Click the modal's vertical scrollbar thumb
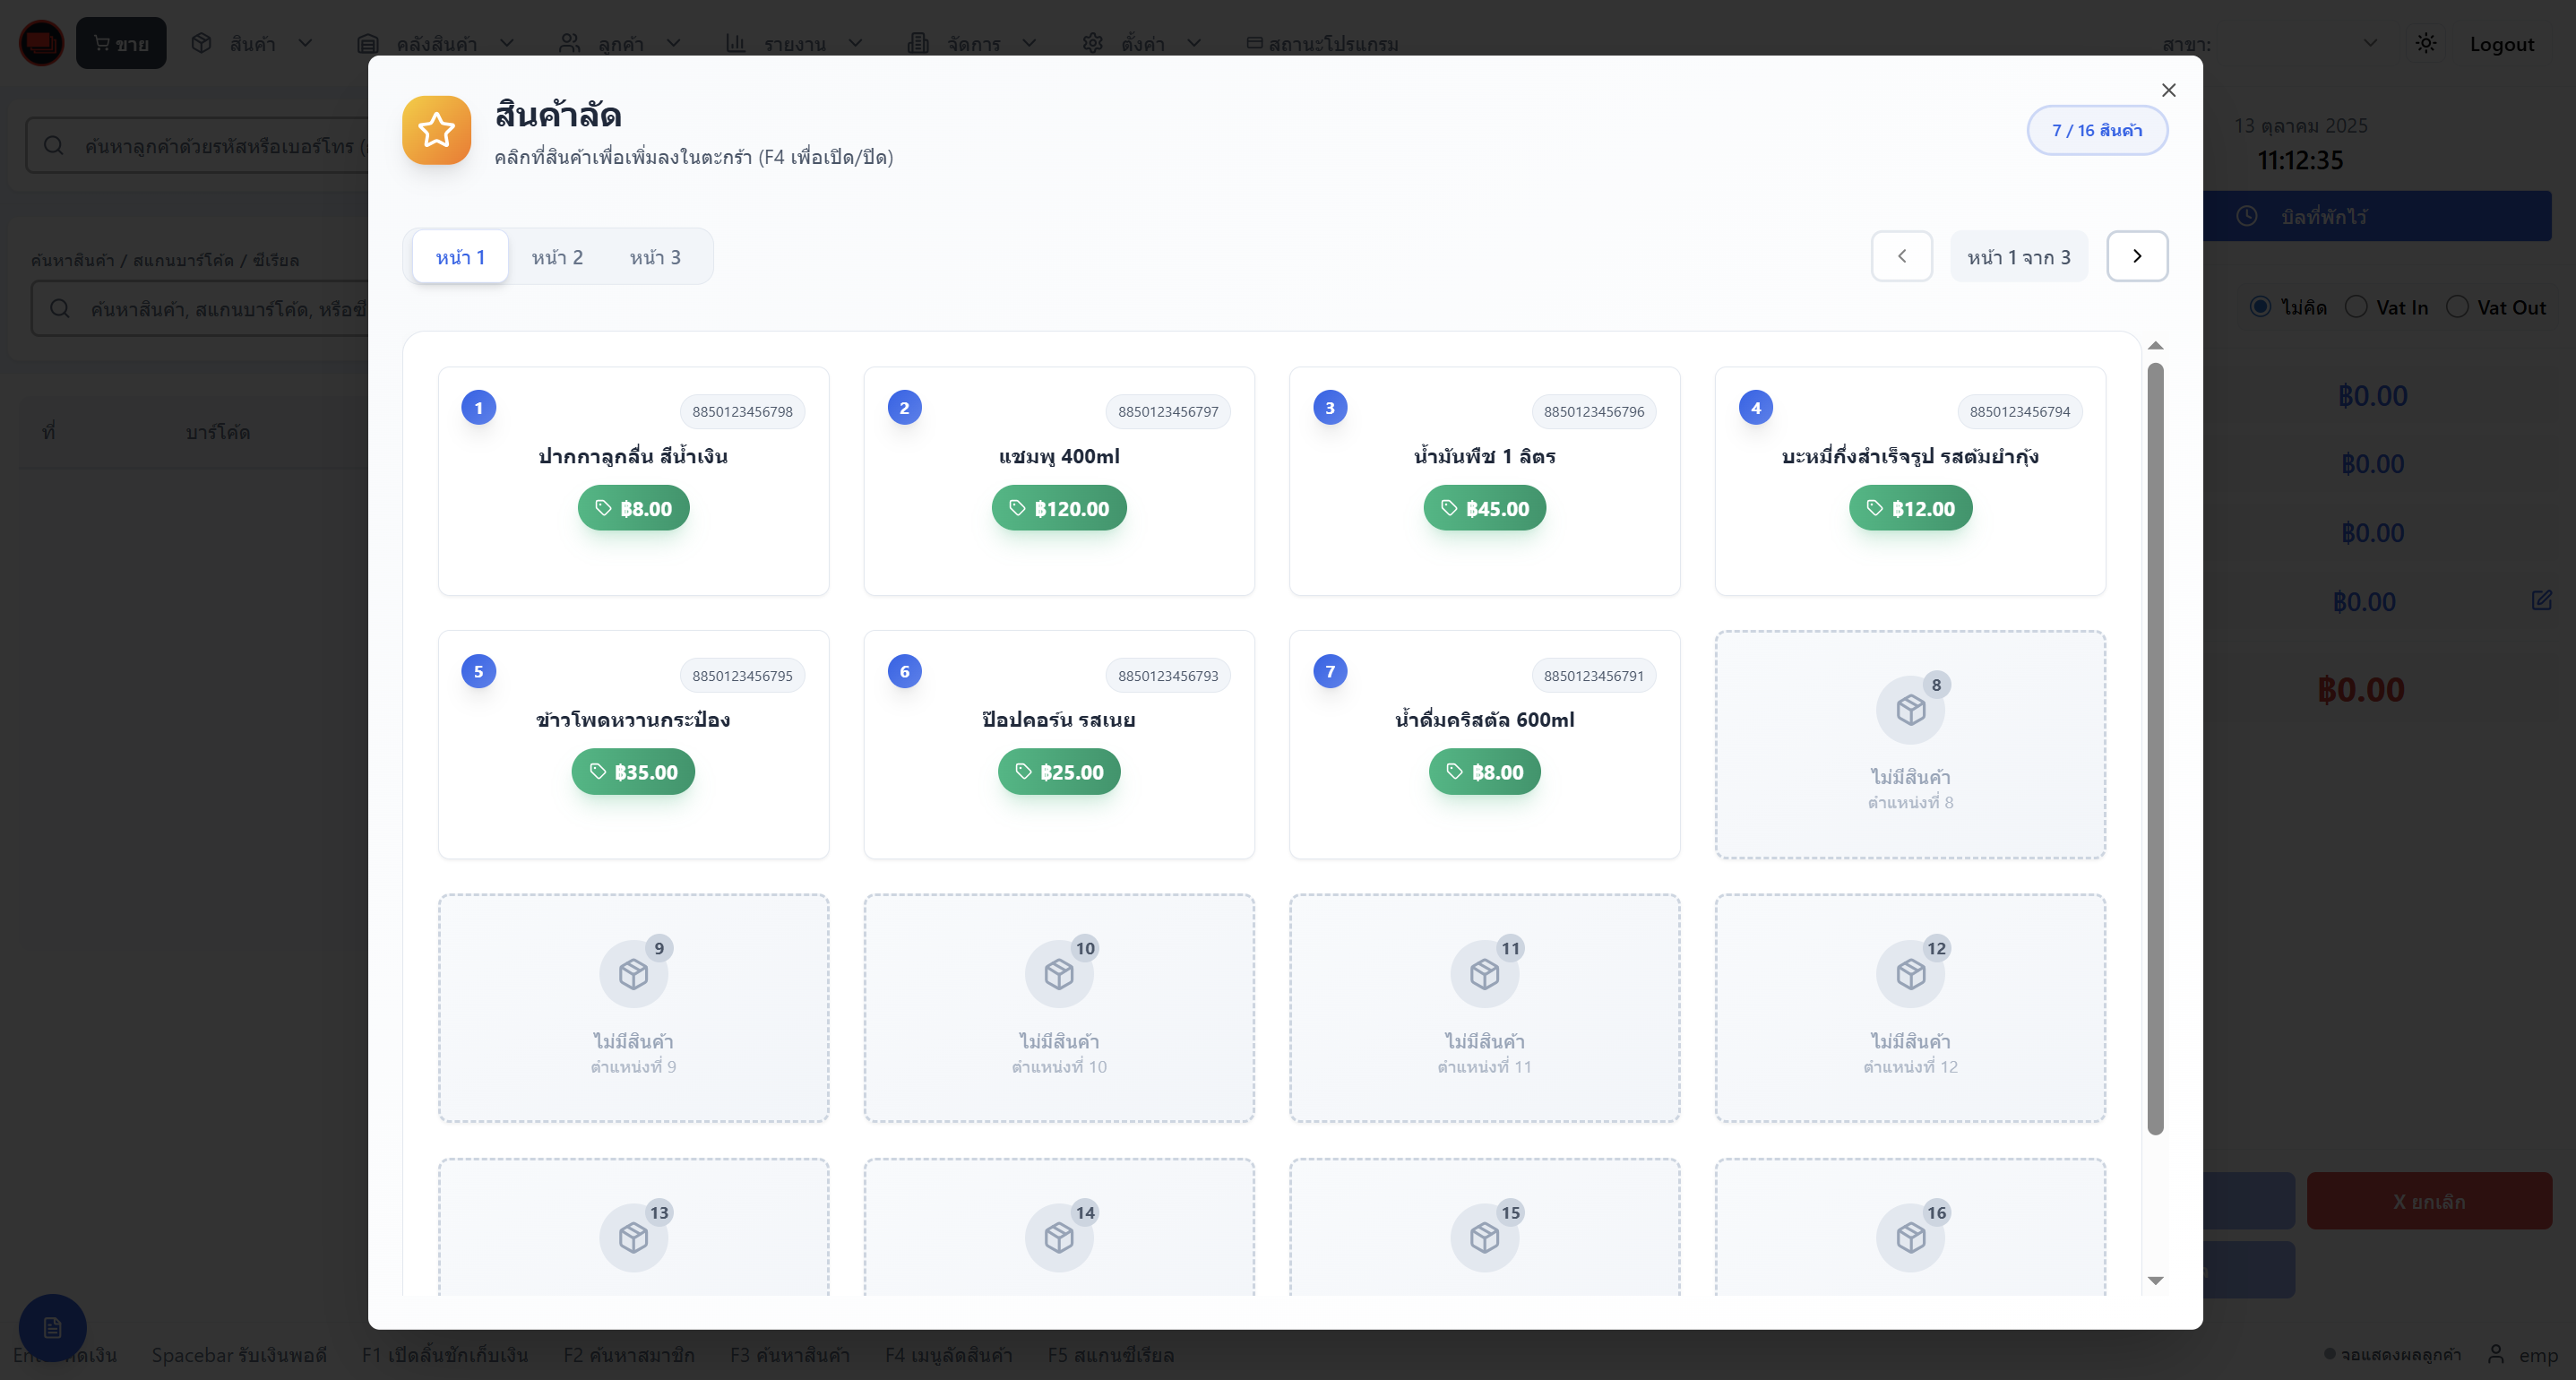Viewport: 2576px width, 1380px height. click(2155, 748)
